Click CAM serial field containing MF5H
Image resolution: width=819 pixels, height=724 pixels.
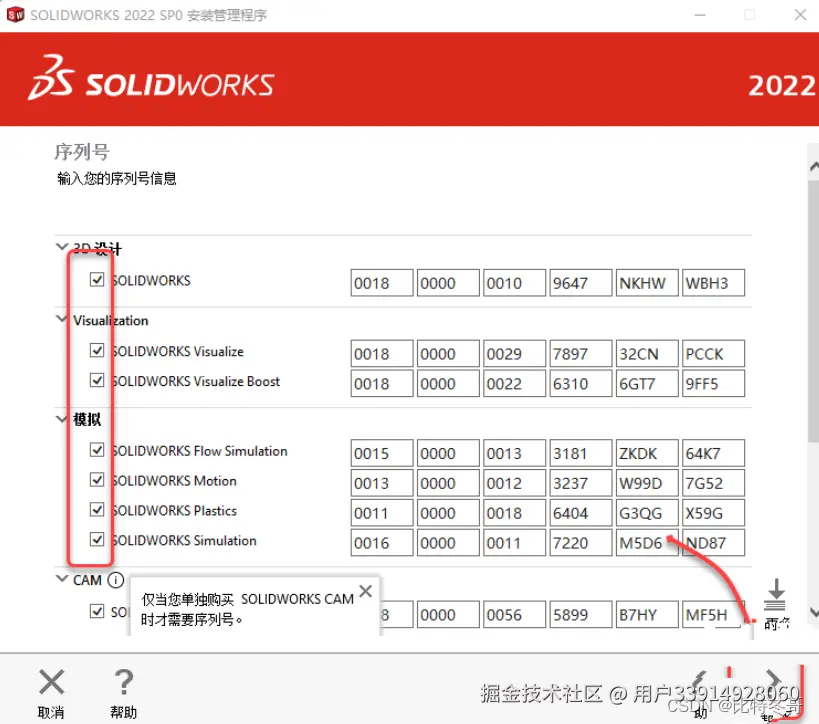click(713, 614)
